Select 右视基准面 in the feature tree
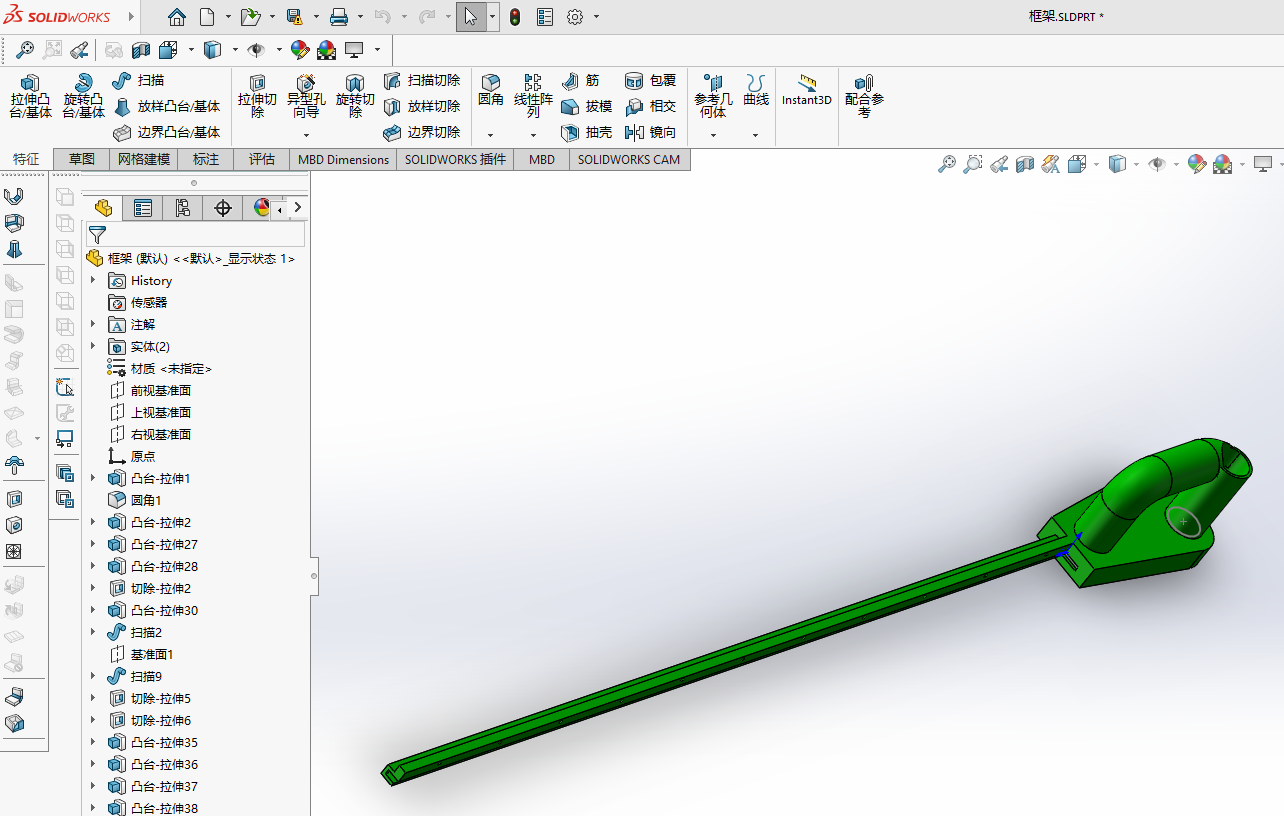The width and height of the screenshot is (1284, 816). click(161, 435)
